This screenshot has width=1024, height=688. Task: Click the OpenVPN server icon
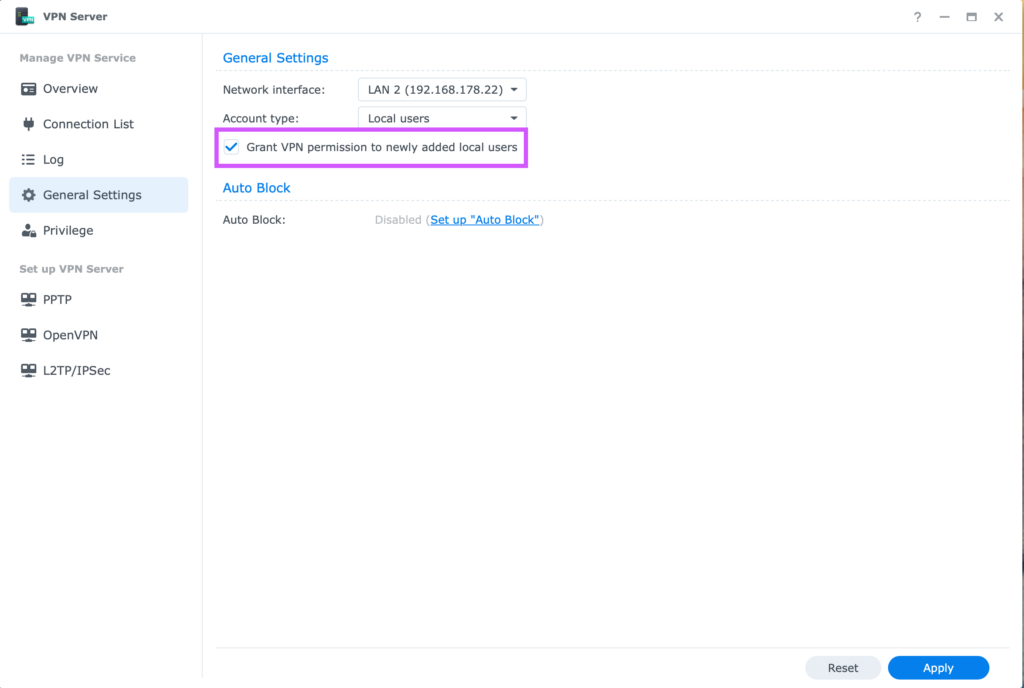[x=29, y=334]
